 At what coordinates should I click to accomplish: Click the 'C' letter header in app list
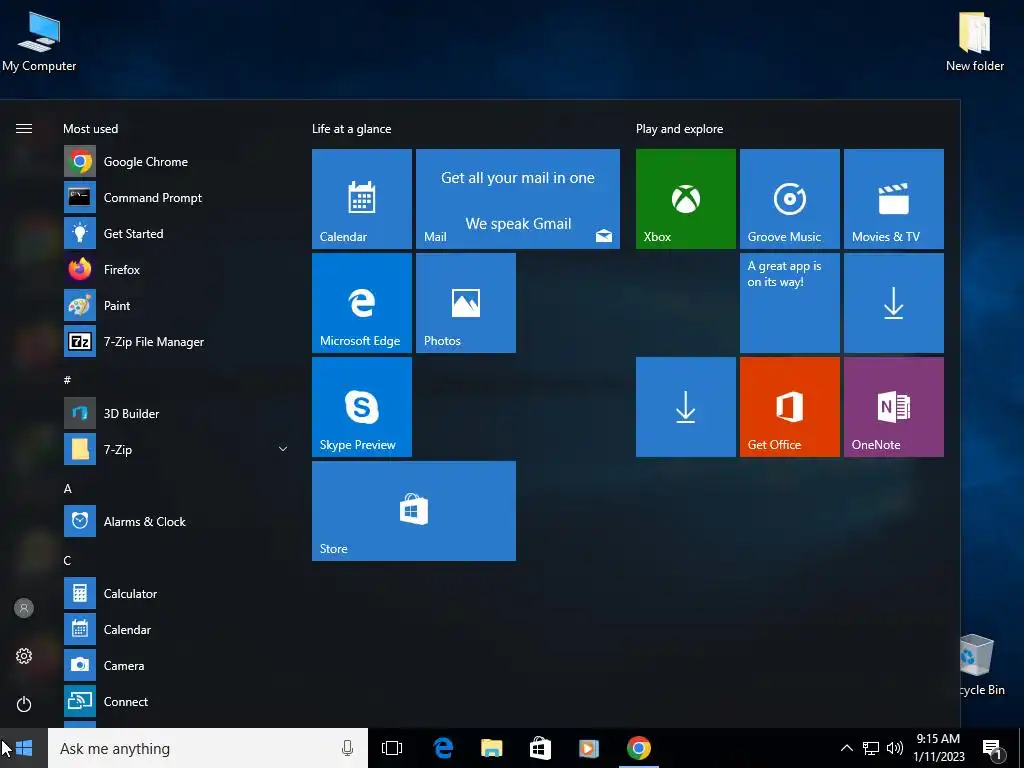(x=67, y=560)
